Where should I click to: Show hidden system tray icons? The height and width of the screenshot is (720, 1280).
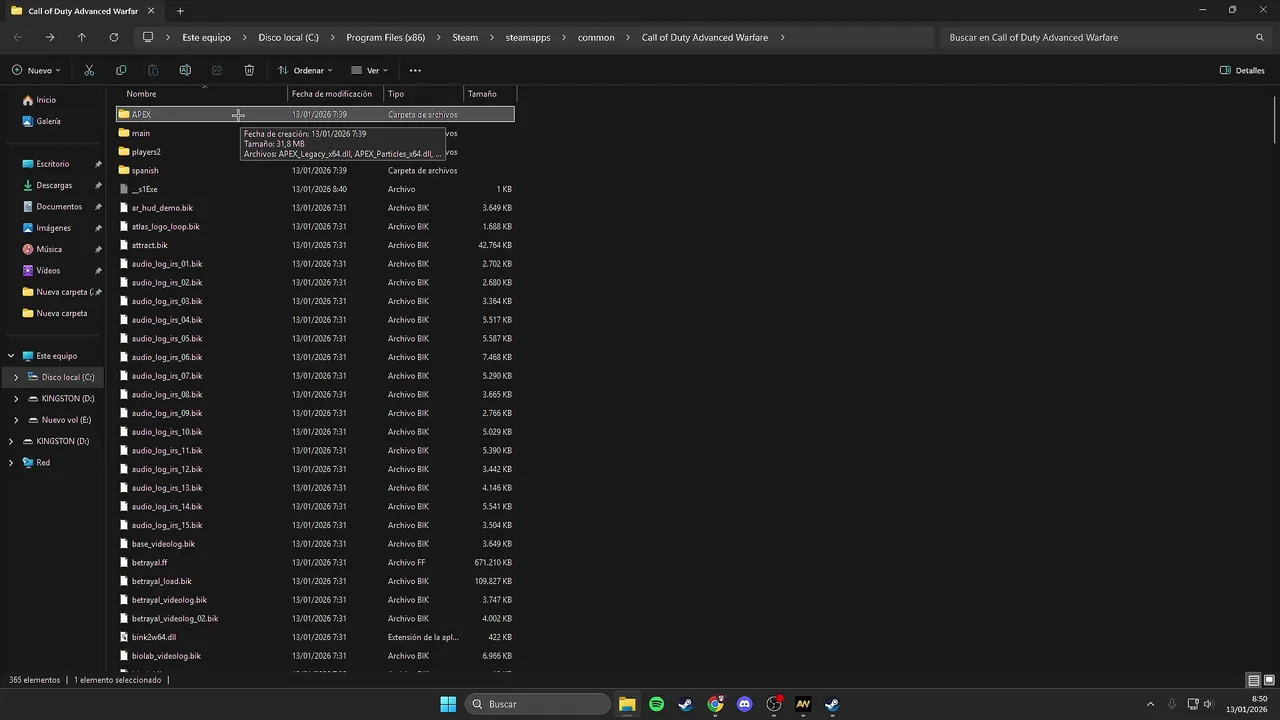[1150, 704]
